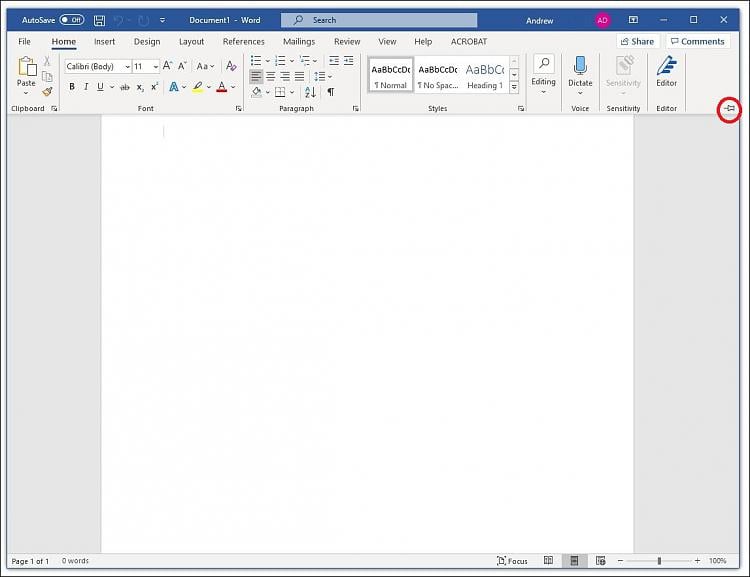Open the font color dropdown arrow
The width and height of the screenshot is (750, 577).
pos(233,87)
